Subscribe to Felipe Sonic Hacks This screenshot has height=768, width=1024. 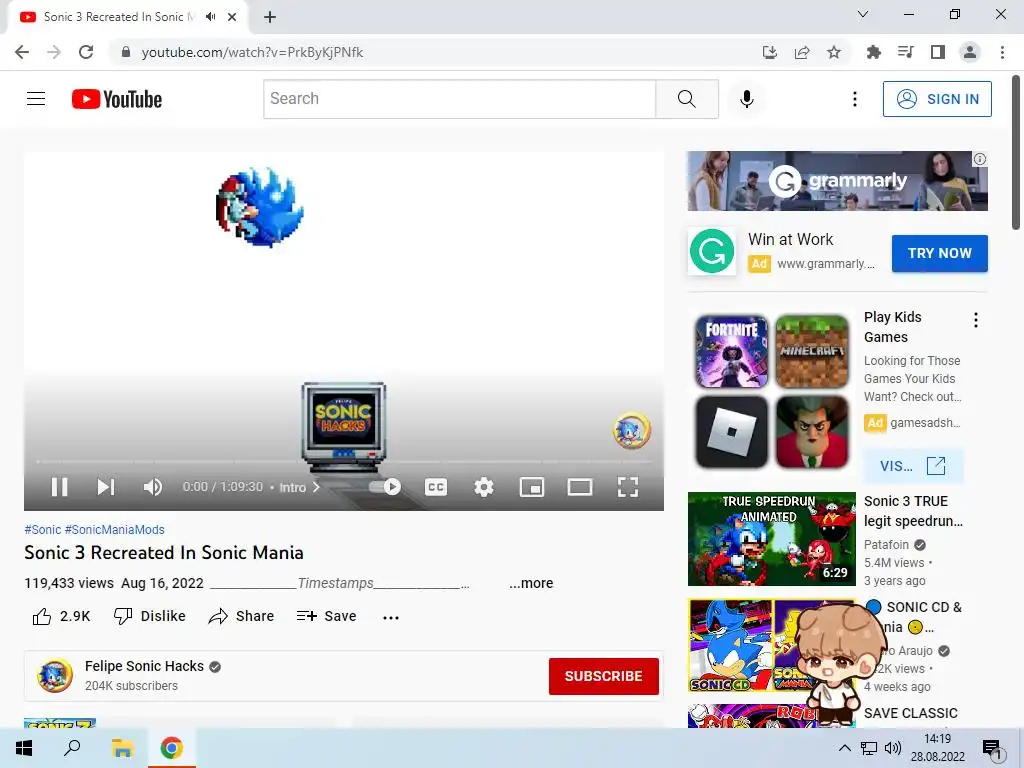[603, 676]
